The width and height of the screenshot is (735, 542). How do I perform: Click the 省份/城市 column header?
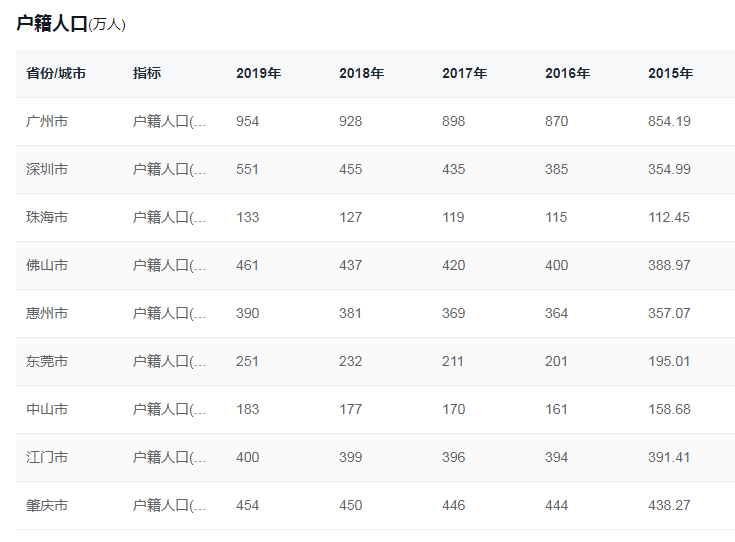coord(56,73)
